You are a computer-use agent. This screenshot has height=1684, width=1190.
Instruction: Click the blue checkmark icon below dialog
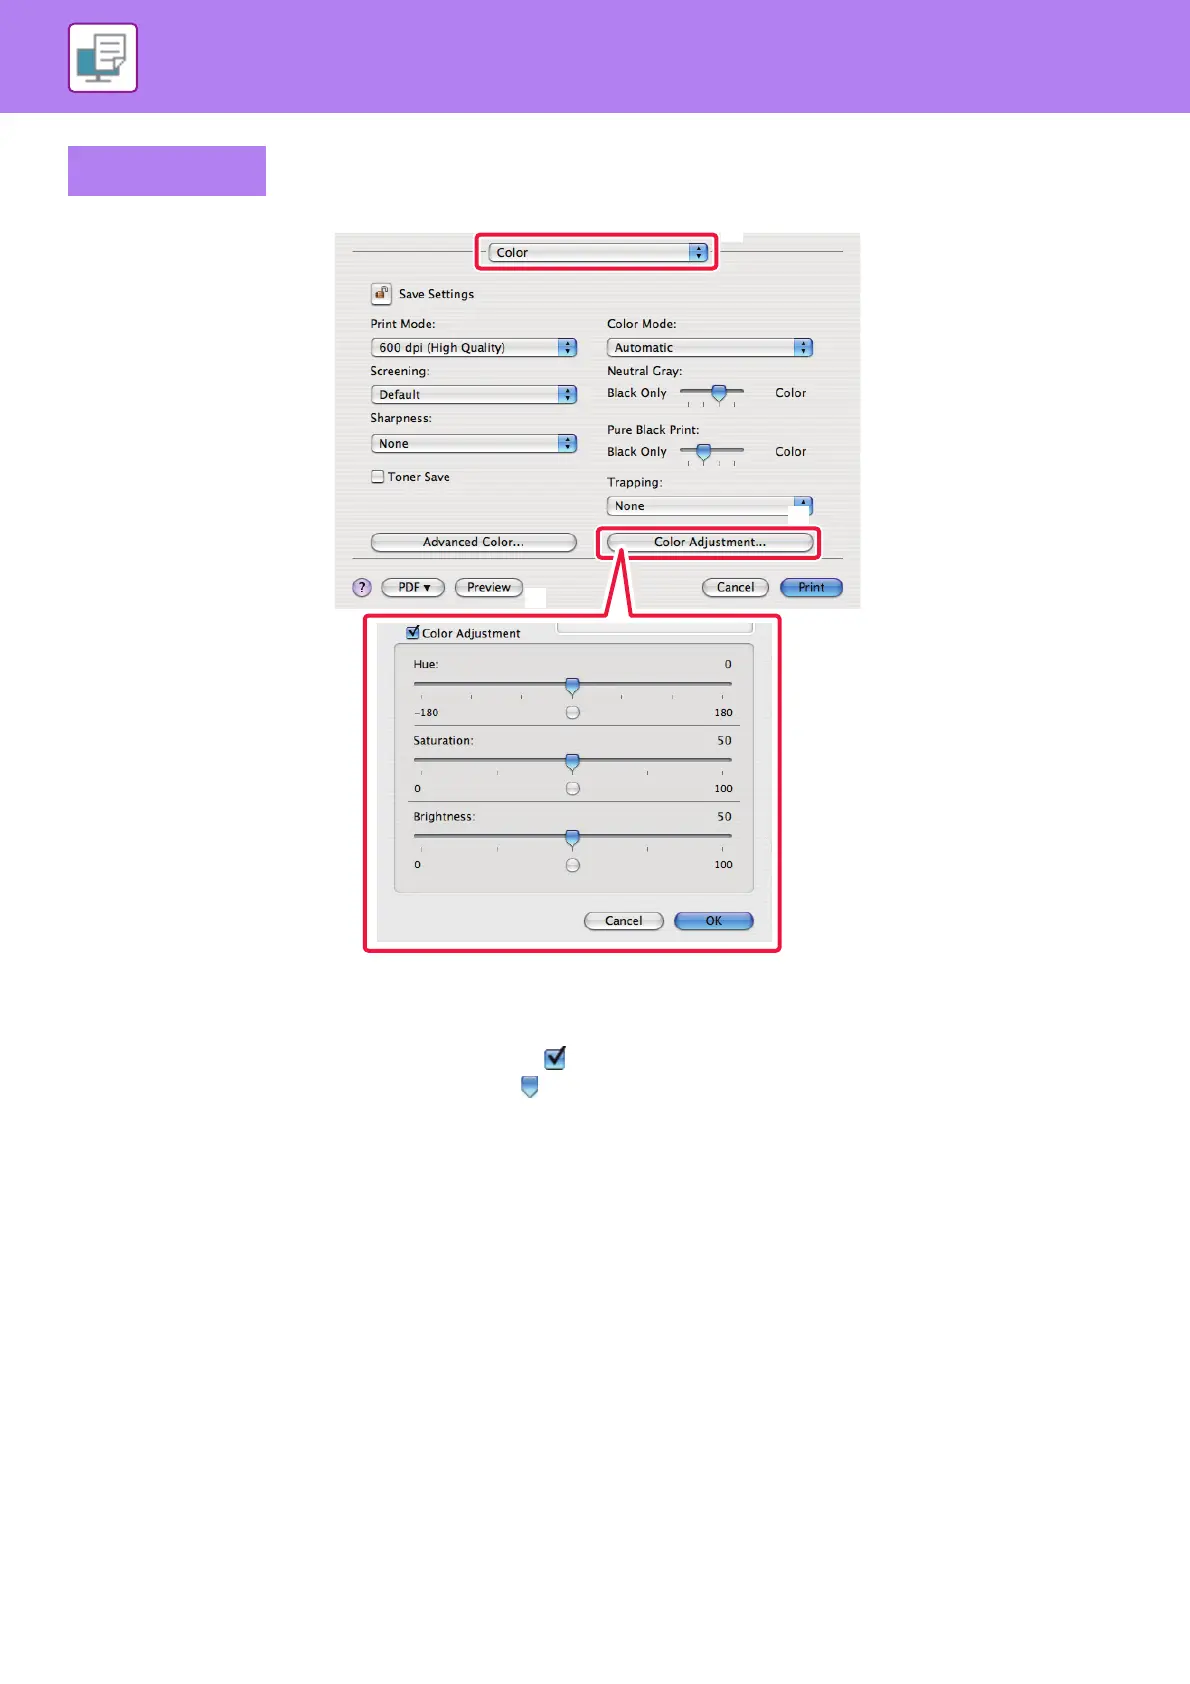coord(555,1057)
